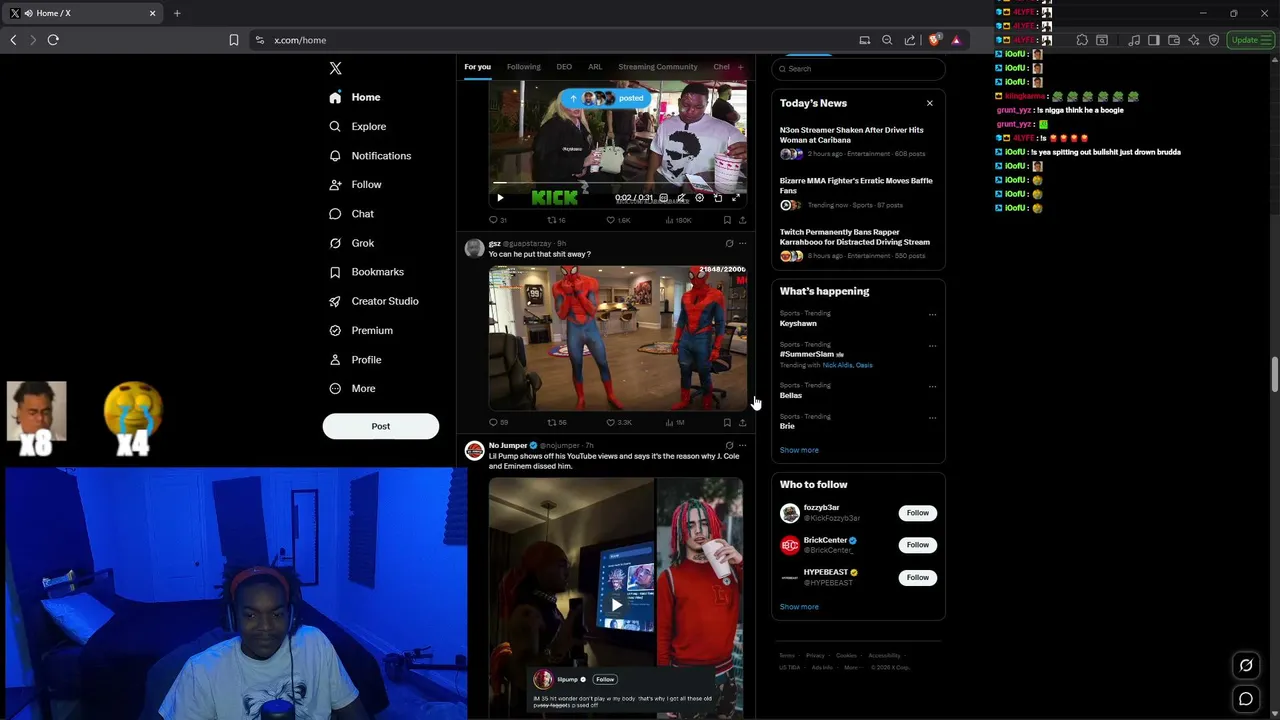The image size is (1280, 720).
Task: Open the Follow item in the sidebar
Action: 355,185
